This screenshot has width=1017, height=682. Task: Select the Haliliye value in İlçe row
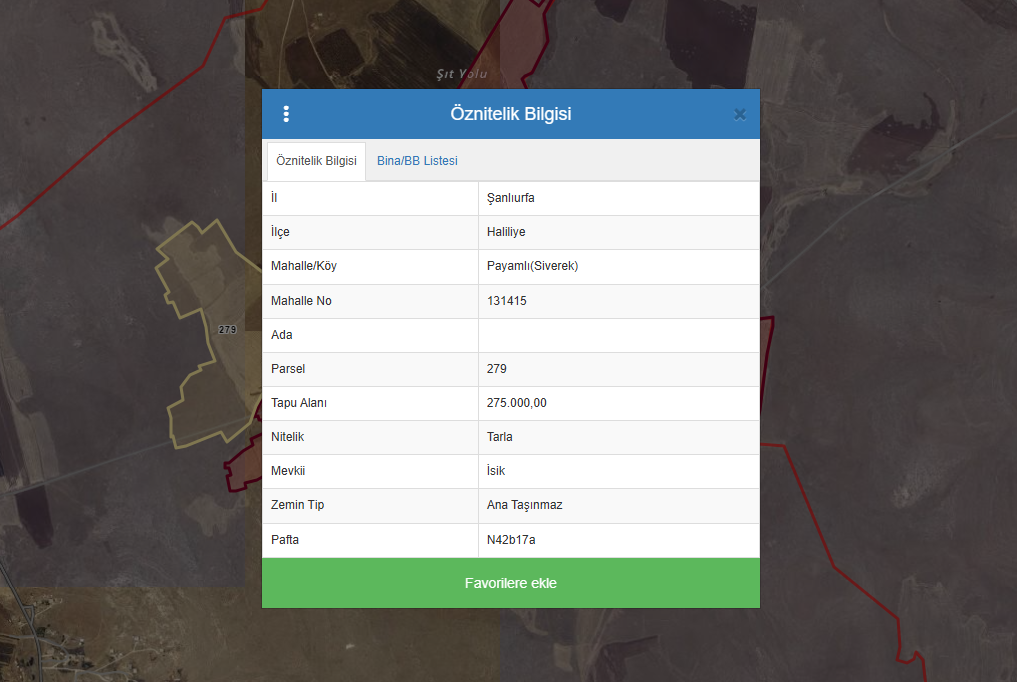click(506, 232)
